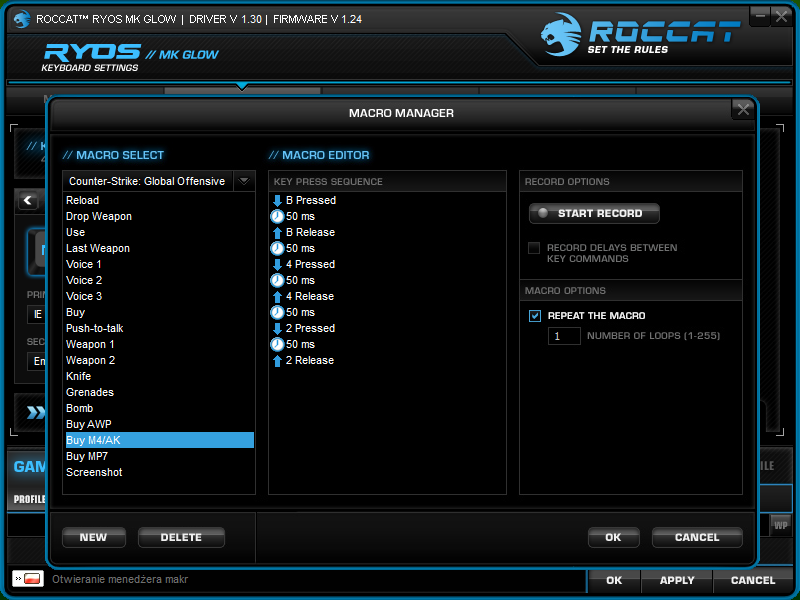The height and width of the screenshot is (600, 800).
Task: Click the number of loops field
Action: pyautogui.click(x=564, y=336)
